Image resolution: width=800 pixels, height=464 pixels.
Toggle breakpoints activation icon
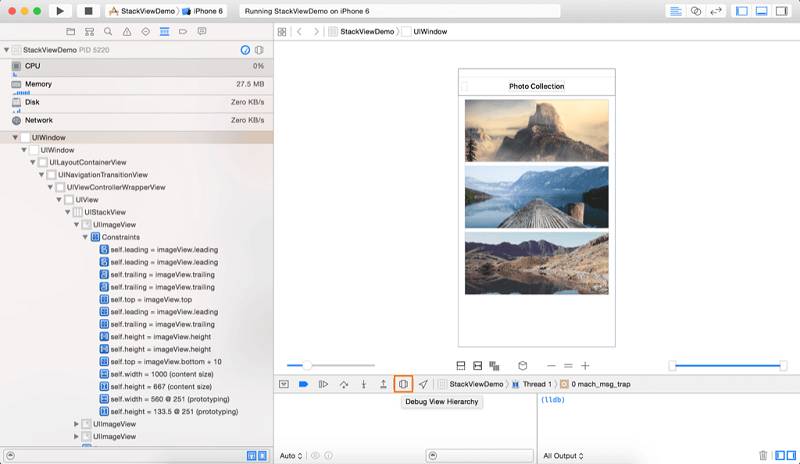point(303,384)
